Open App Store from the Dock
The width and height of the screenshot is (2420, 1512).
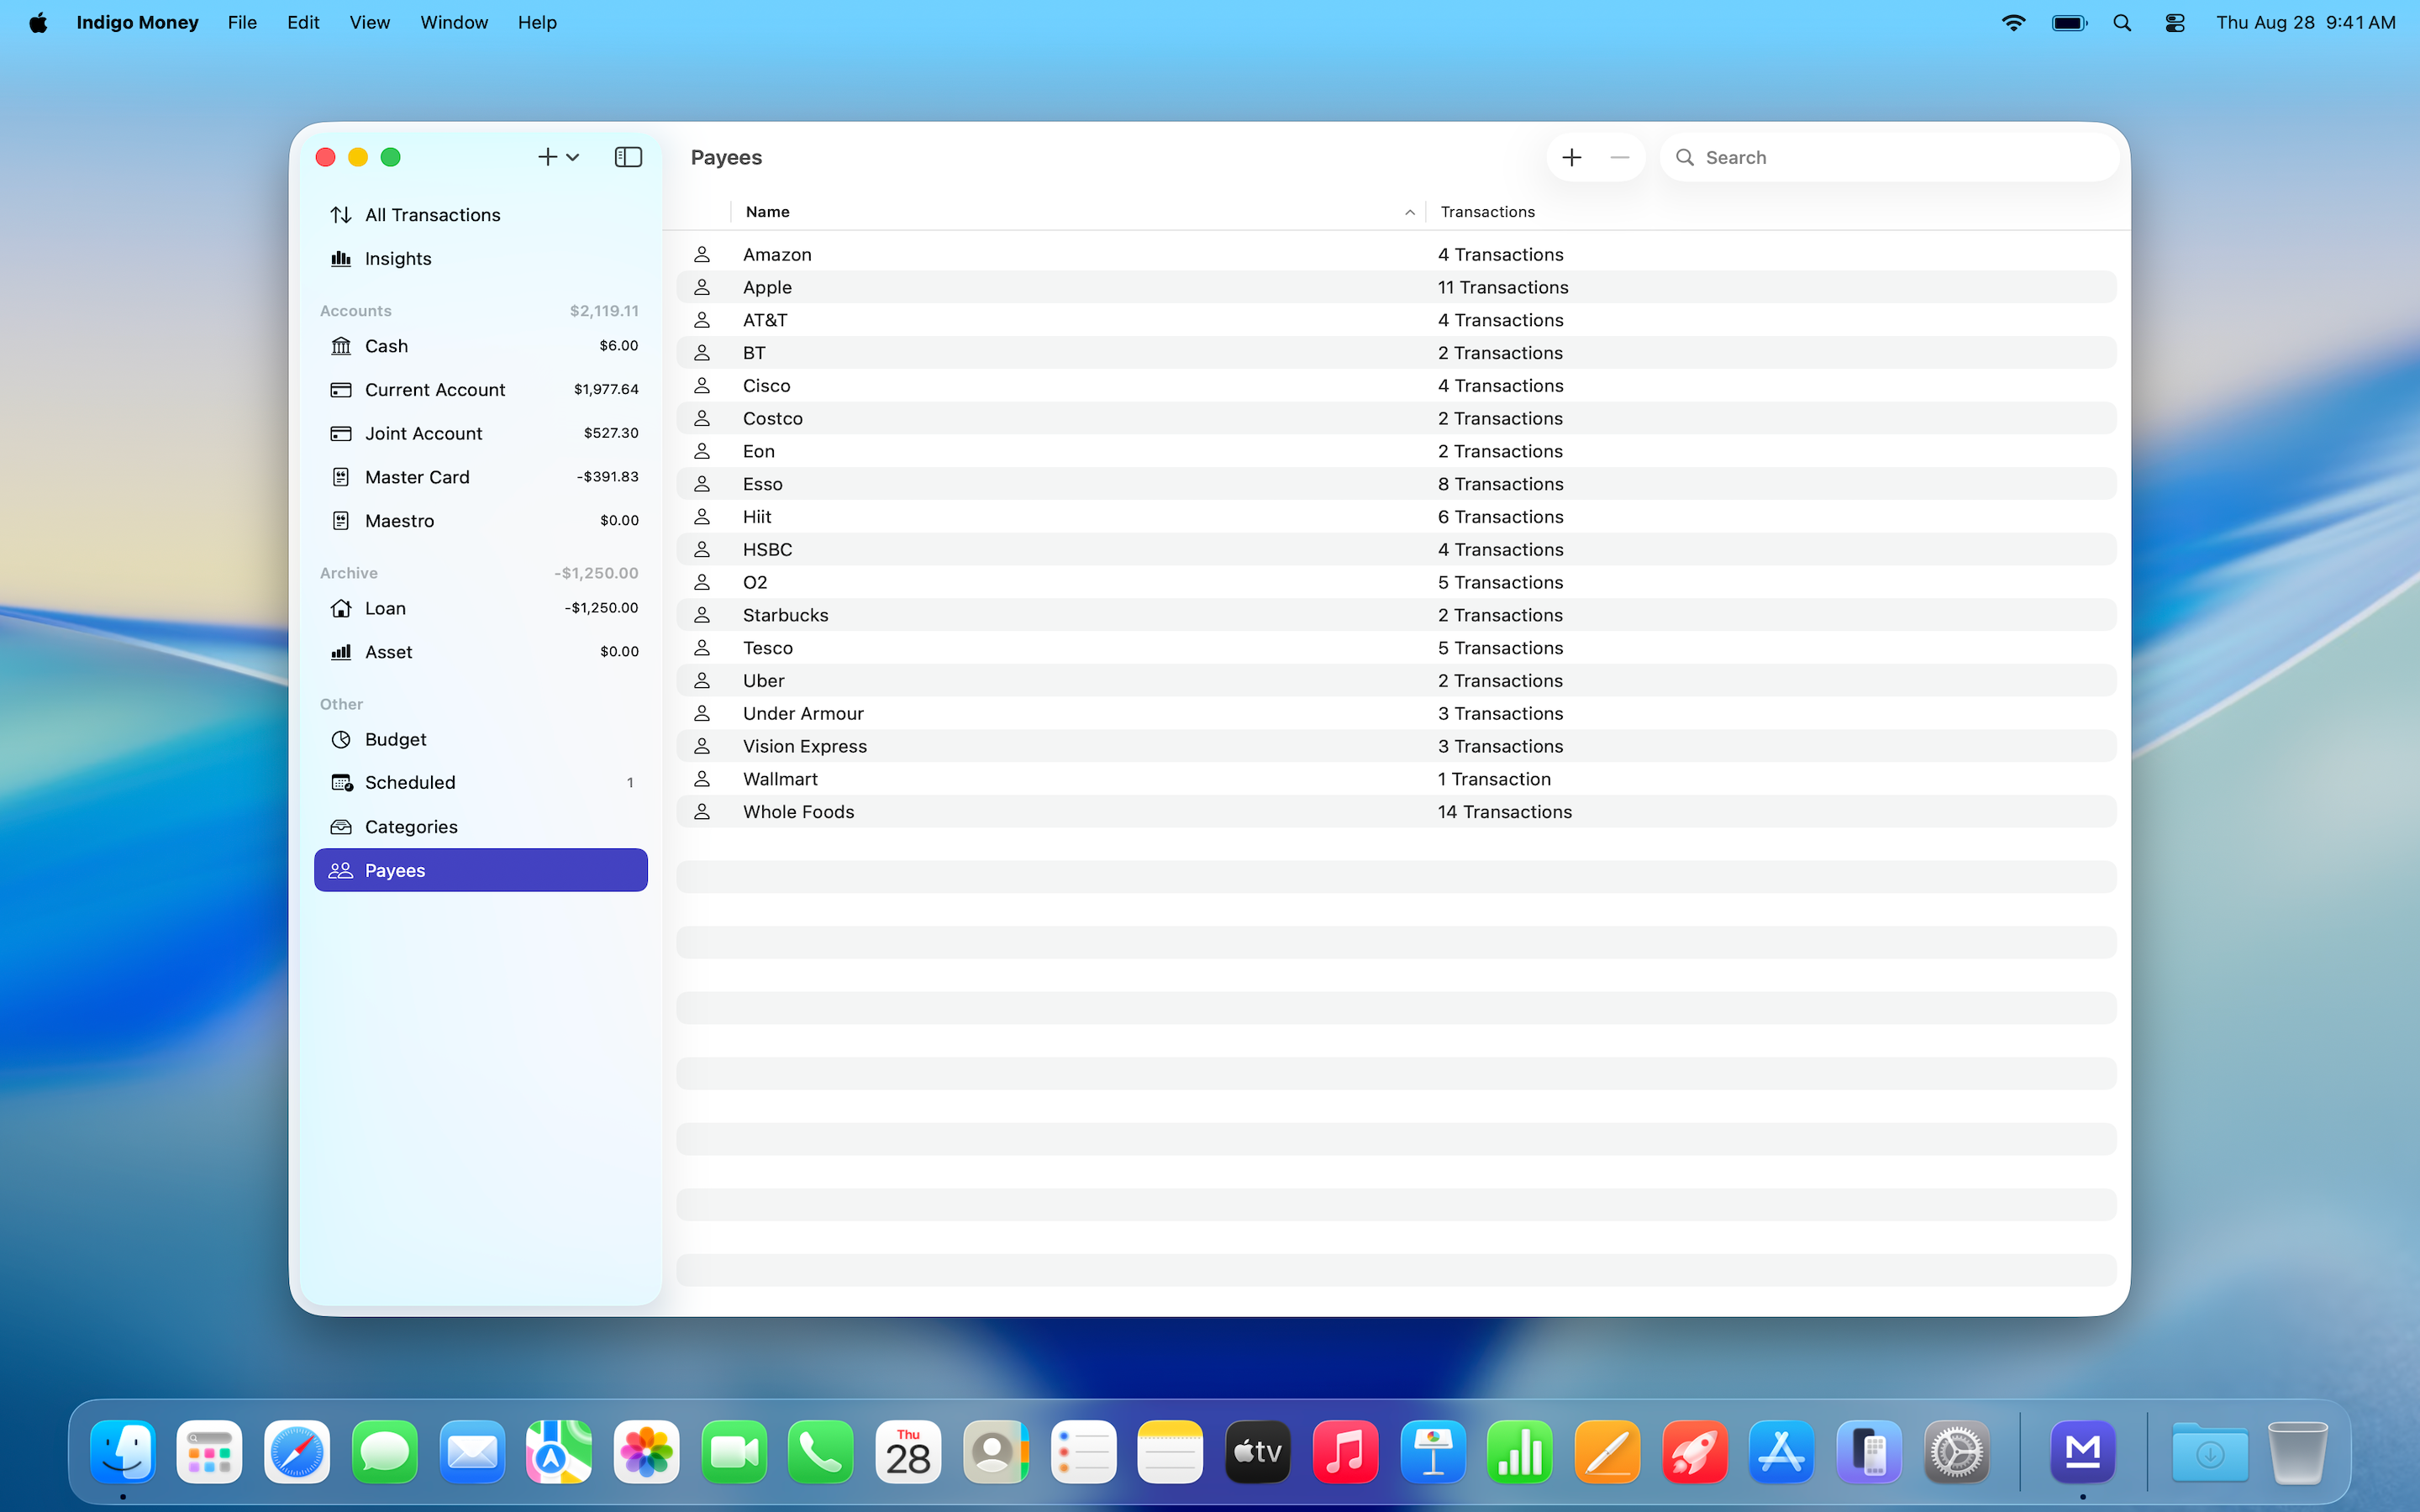click(x=1782, y=1452)
